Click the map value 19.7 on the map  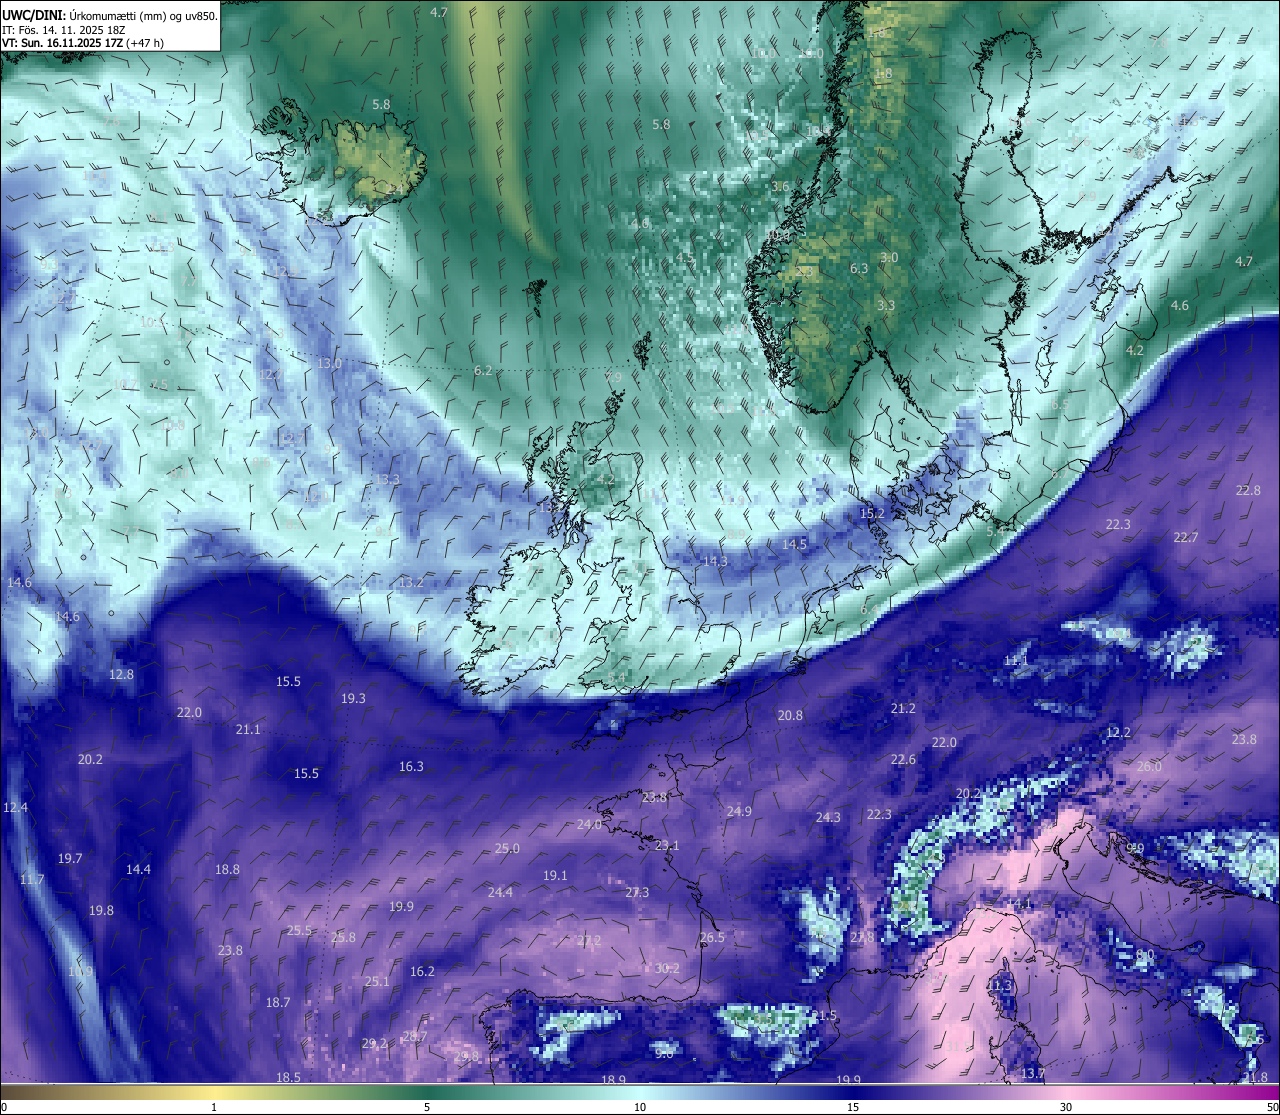70,858
